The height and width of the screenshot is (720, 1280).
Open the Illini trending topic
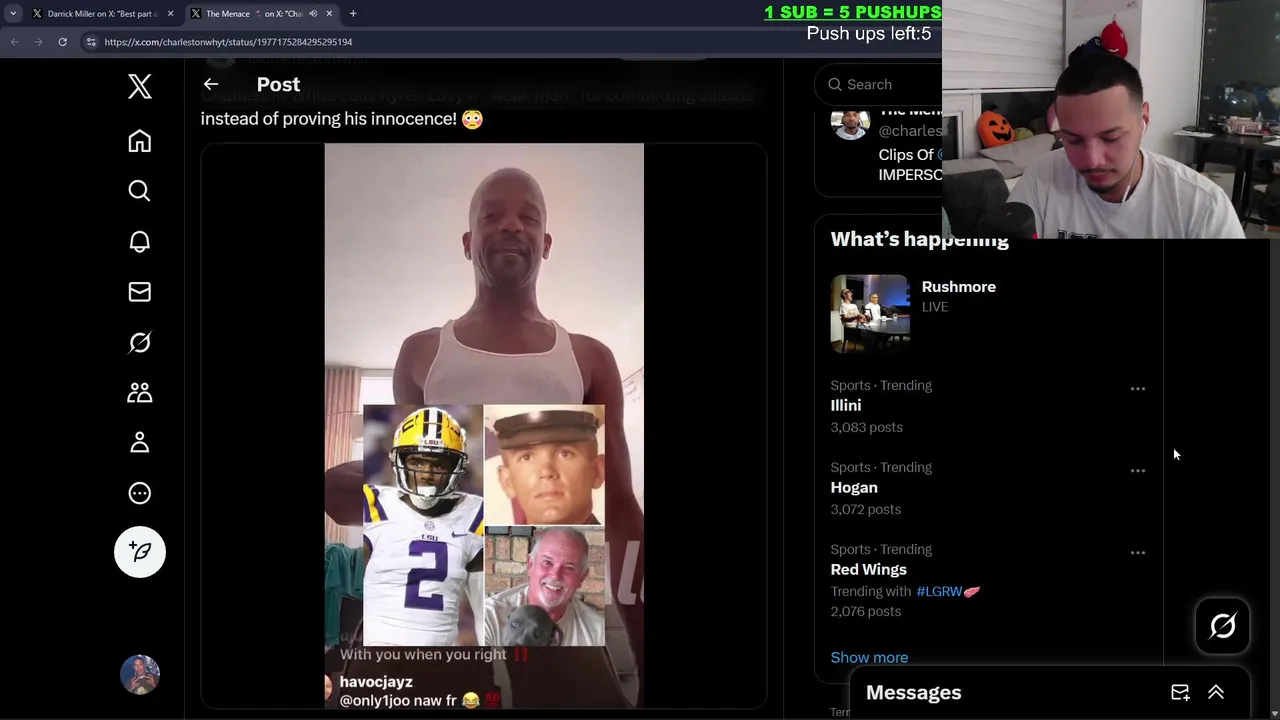pyautogui.click(x=846, y=406)
